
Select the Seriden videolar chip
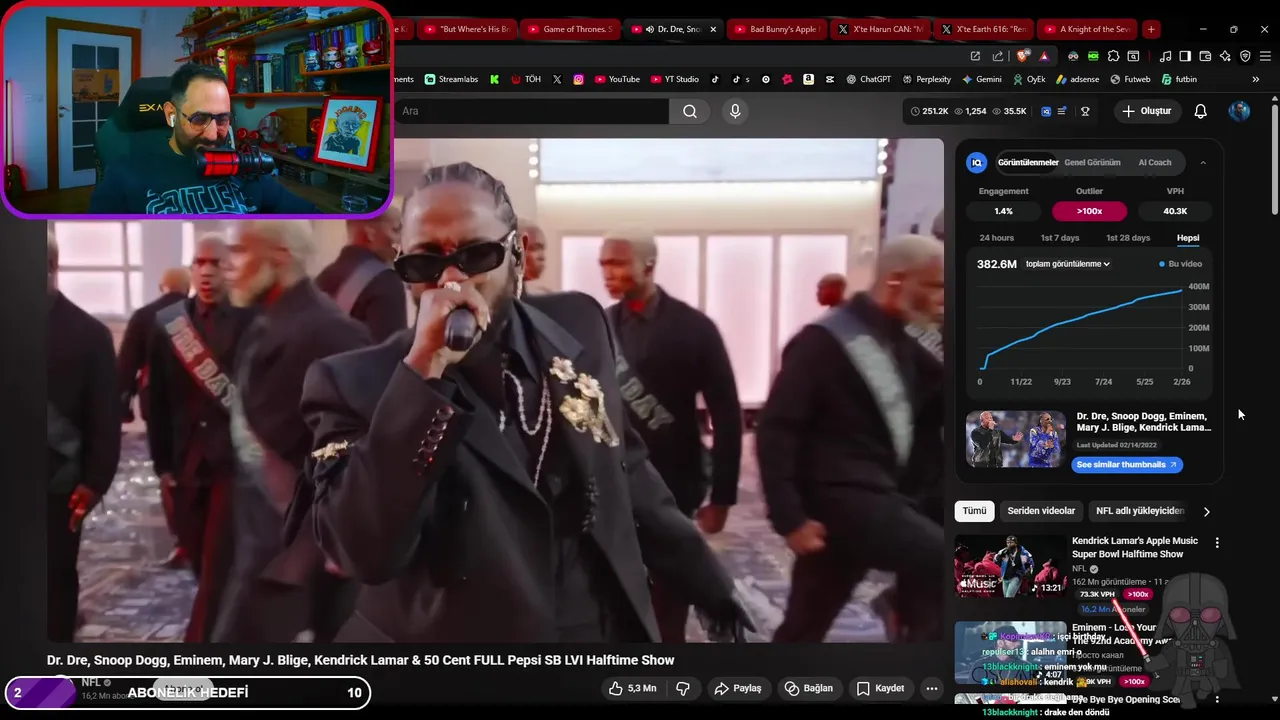(x=1041, y=511)
